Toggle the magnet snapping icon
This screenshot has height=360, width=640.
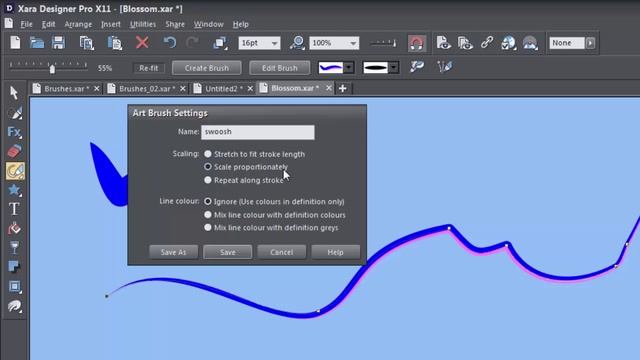click(417, 43)
